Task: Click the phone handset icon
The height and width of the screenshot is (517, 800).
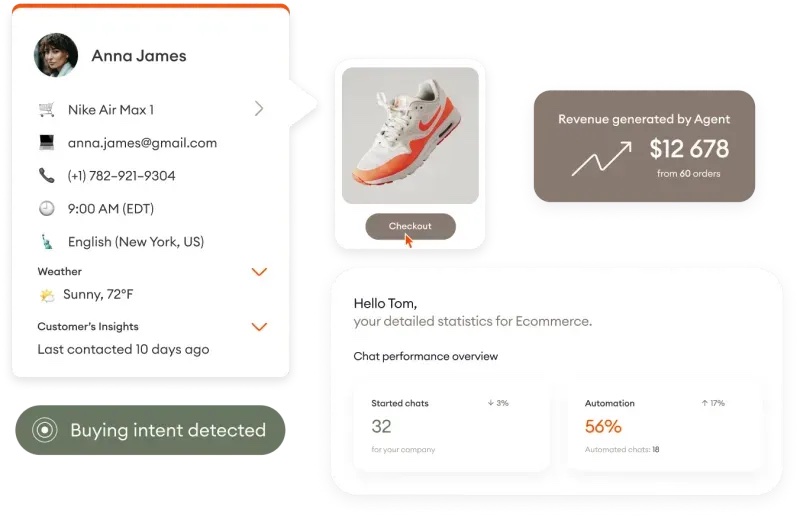Action: click(x=46, y=175)
